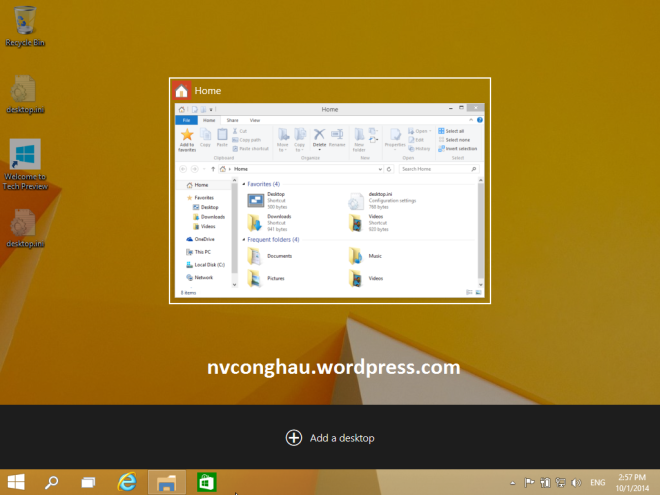
Task: Open the taskbar clock showing 2:57 PM
Action: [x=632, y=483]
